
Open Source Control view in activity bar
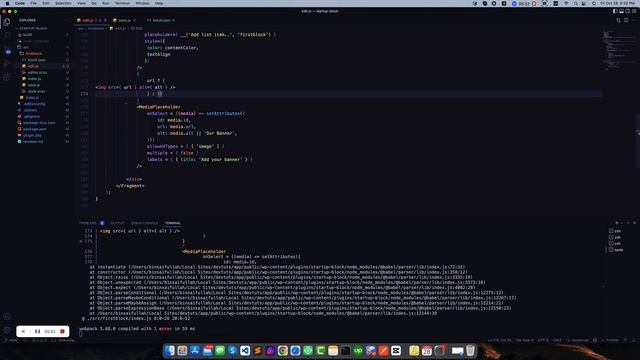click(x=8, y=51)
